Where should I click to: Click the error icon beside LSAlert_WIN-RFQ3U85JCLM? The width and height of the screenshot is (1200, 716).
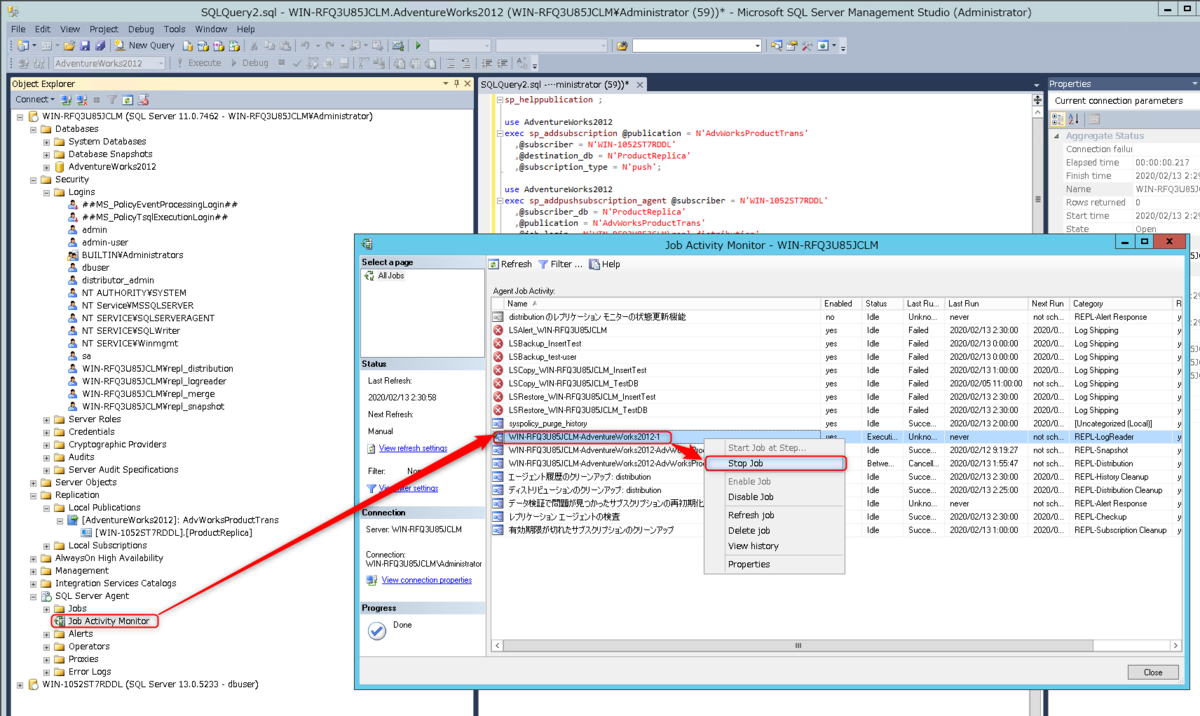499,330
